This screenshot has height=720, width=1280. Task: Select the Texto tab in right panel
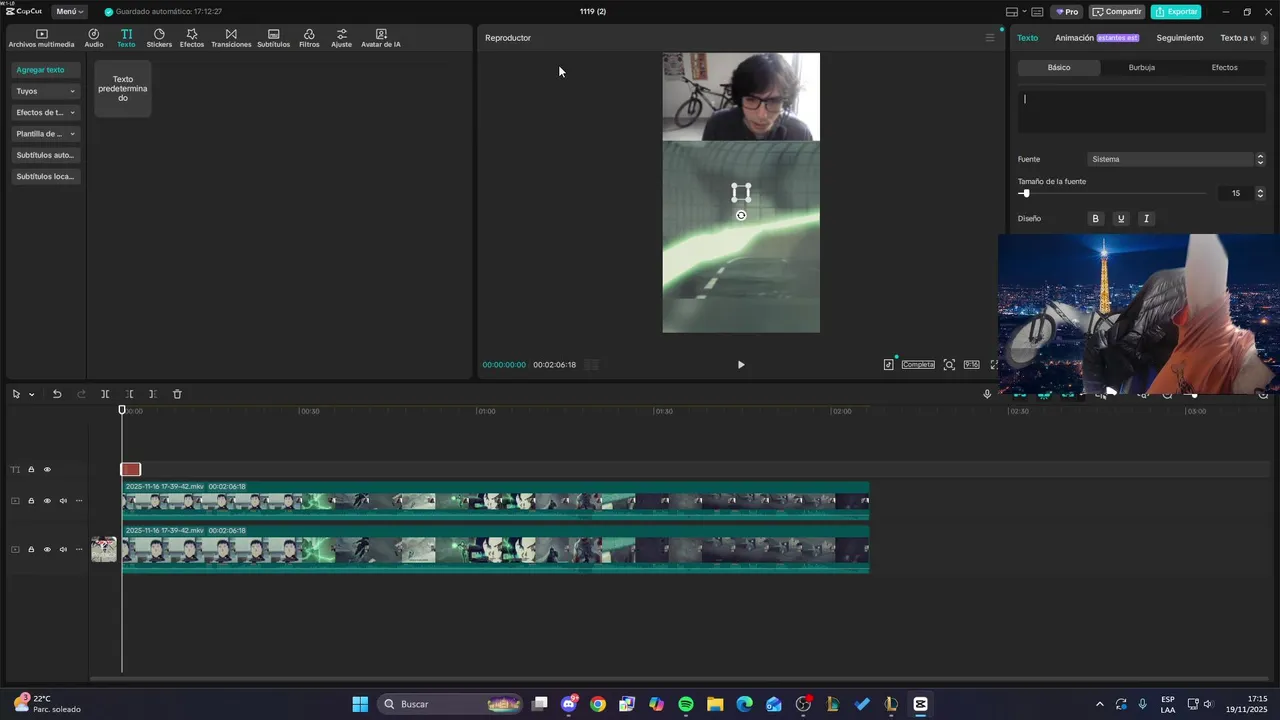(x=1028, y=38)
